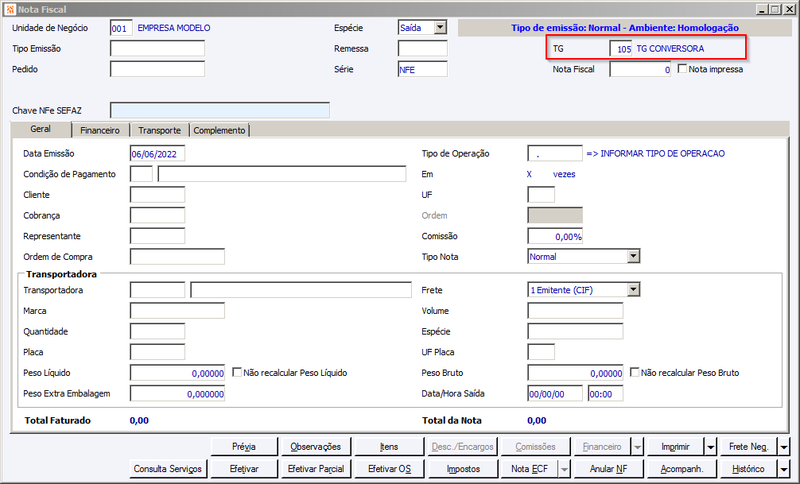This screenshot has width=800, height=484.
Task: Click the Marca input field
Action: tap(177, 311)
